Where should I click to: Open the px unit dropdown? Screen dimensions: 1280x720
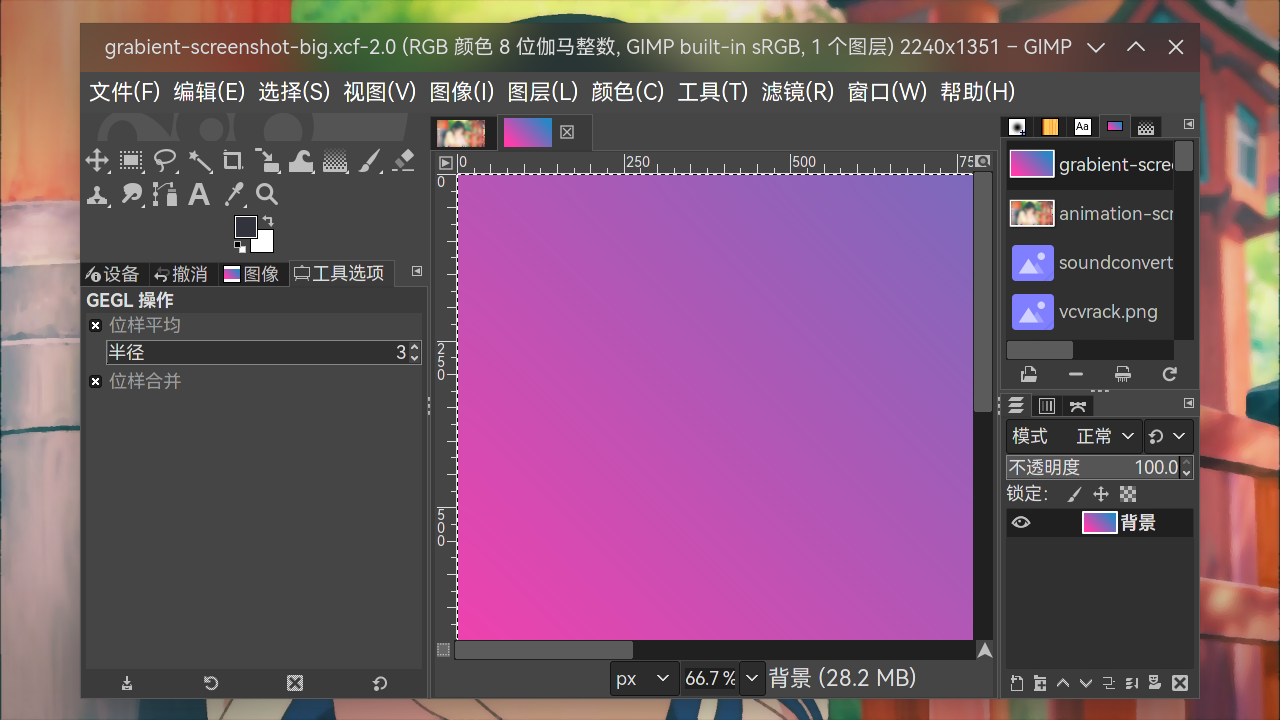(x=642, y=679)
